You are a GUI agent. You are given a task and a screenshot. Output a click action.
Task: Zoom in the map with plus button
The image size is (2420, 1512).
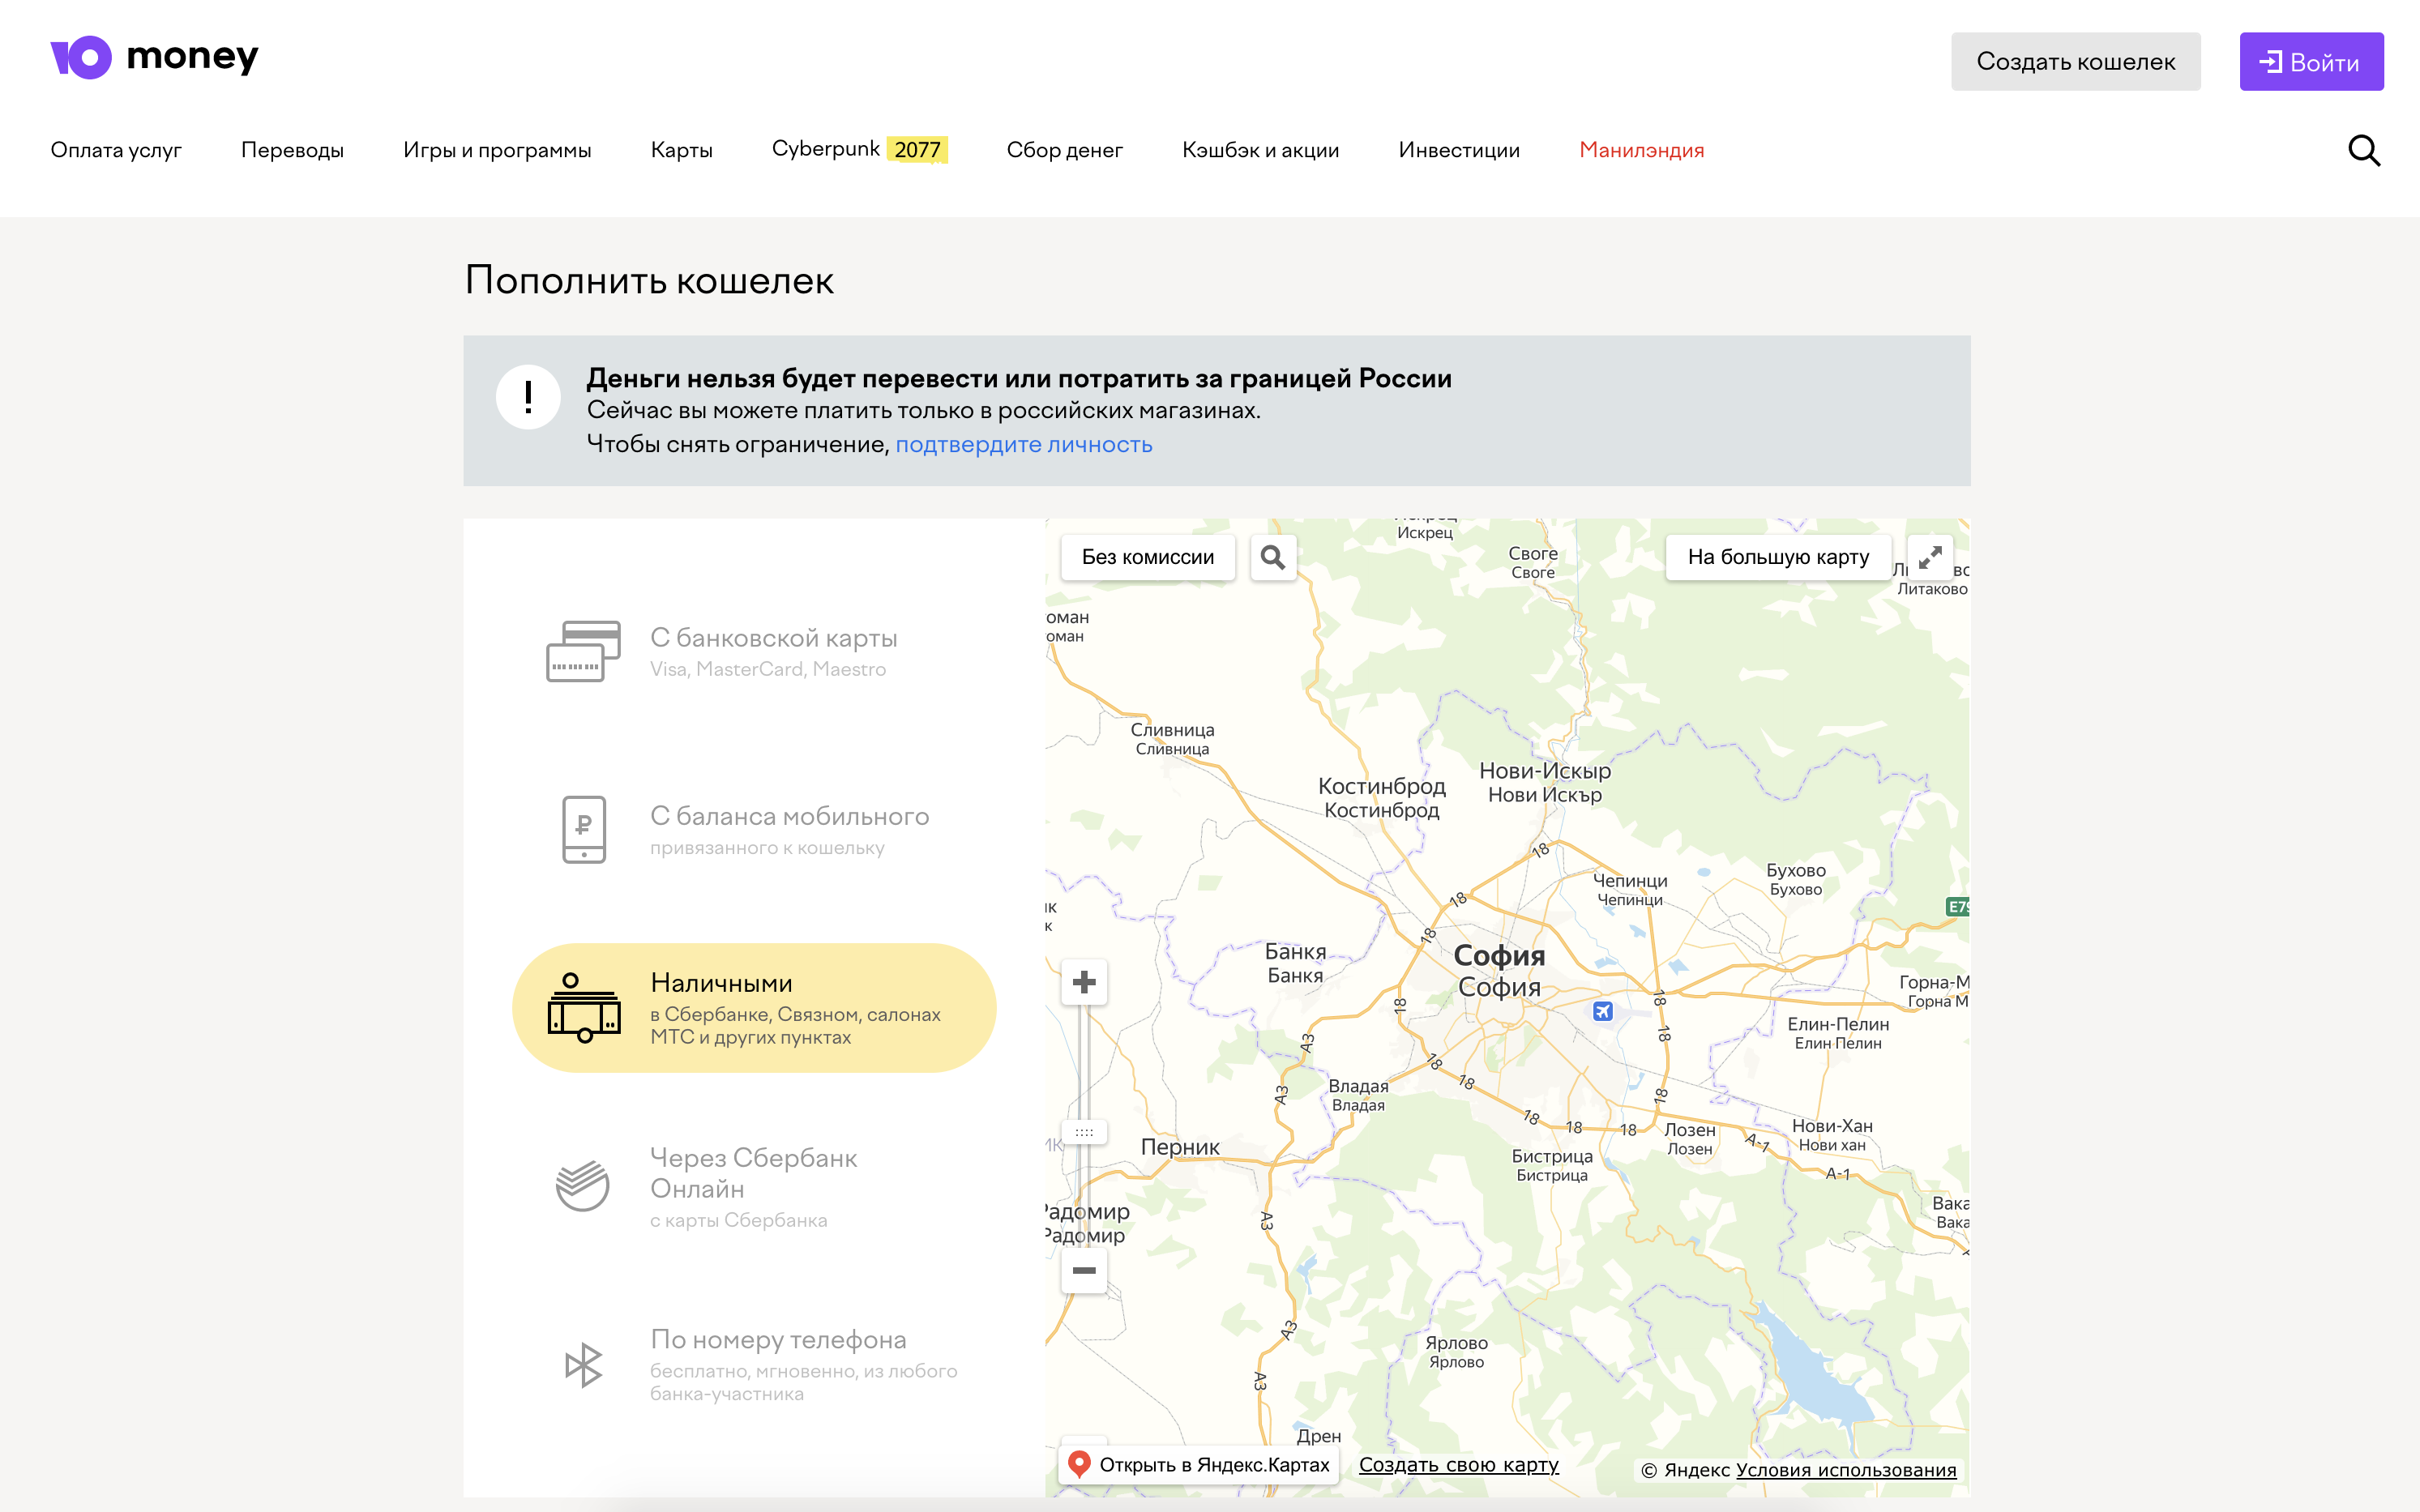[x=1084, y=982]
